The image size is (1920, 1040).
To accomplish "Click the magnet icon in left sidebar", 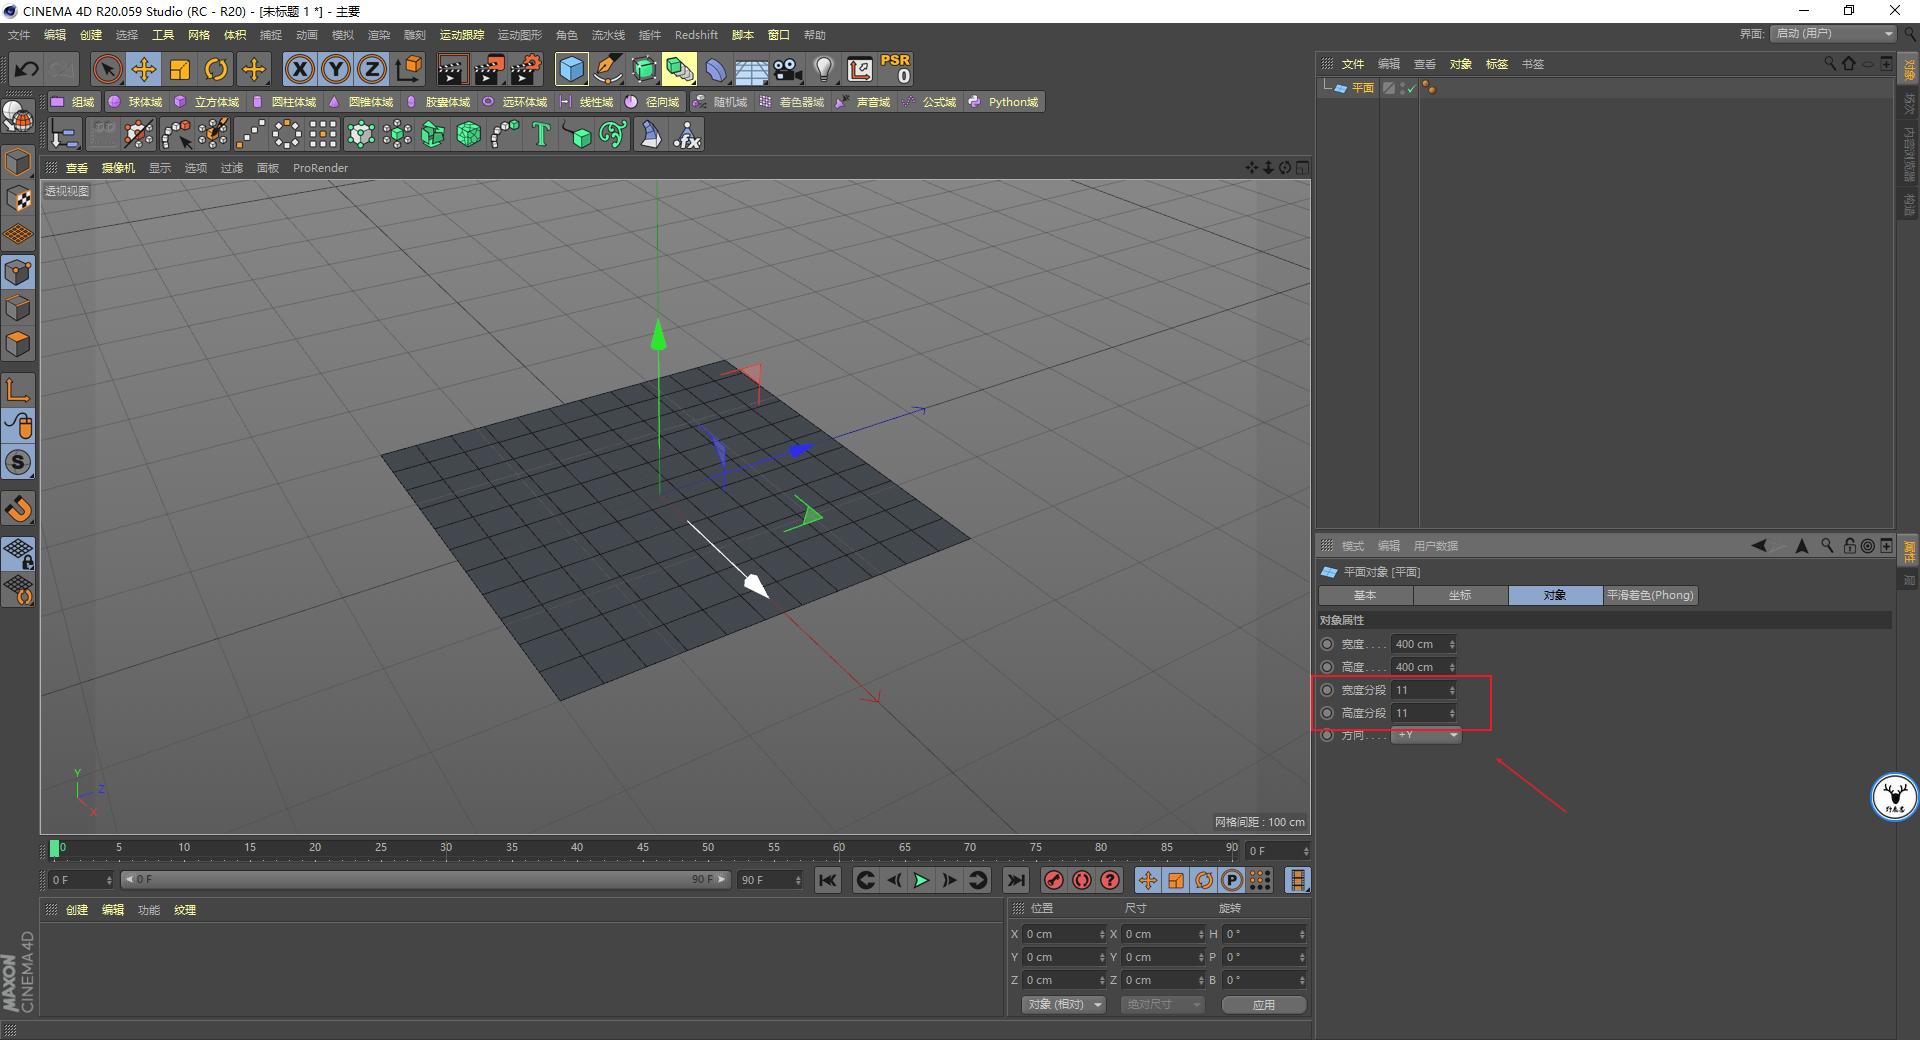I will pos(18,509).
